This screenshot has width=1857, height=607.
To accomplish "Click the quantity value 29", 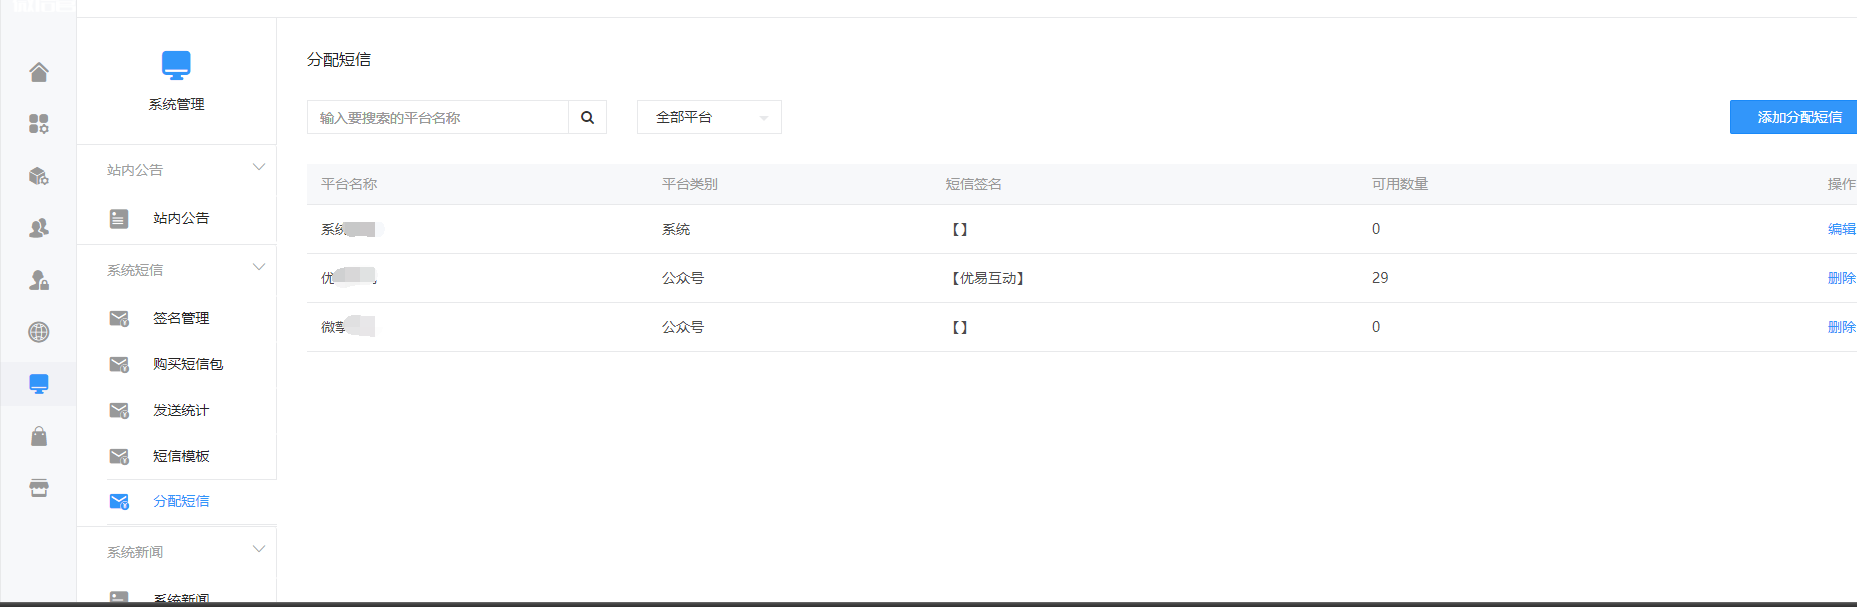I will pos(1380,278).
